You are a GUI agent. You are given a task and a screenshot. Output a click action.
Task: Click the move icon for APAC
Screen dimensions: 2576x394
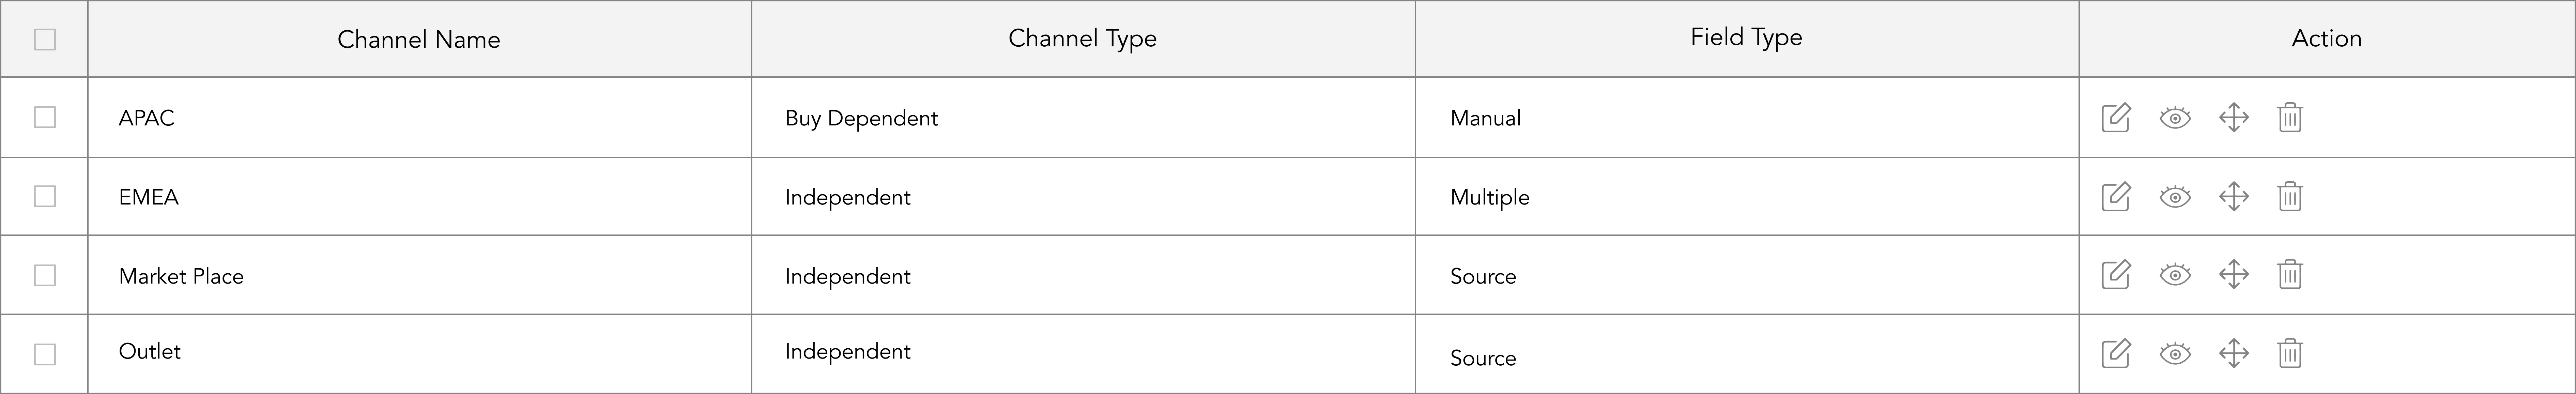pyautogui.click(x=2234, y=118)
